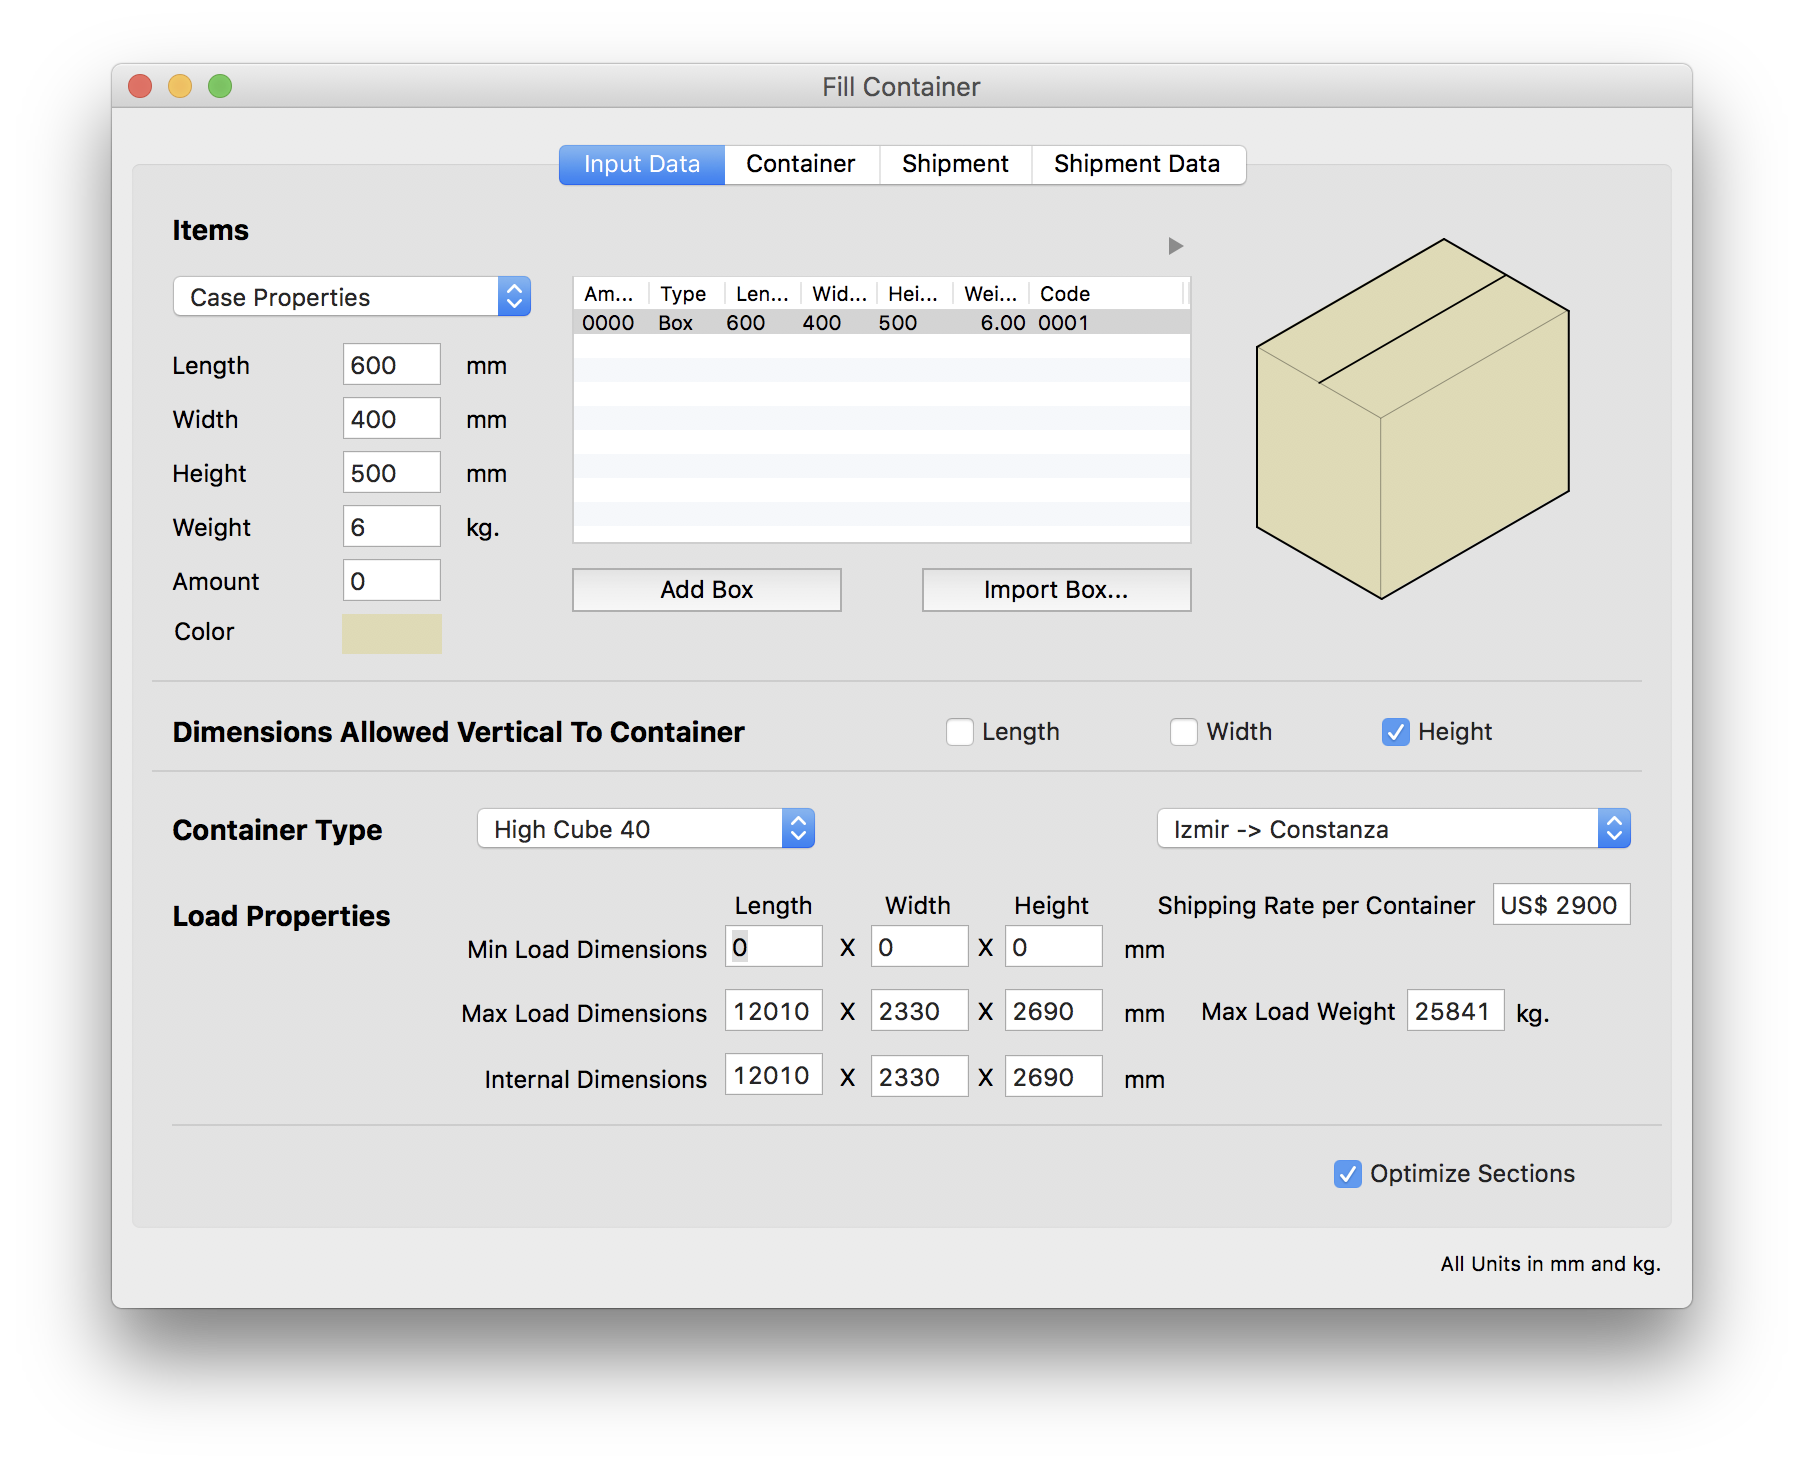The image size is (1804, 1468).
Task: Click the Shipping Rate field US$ 2900
Action: pyautogui.click(x=1562, y=905)
